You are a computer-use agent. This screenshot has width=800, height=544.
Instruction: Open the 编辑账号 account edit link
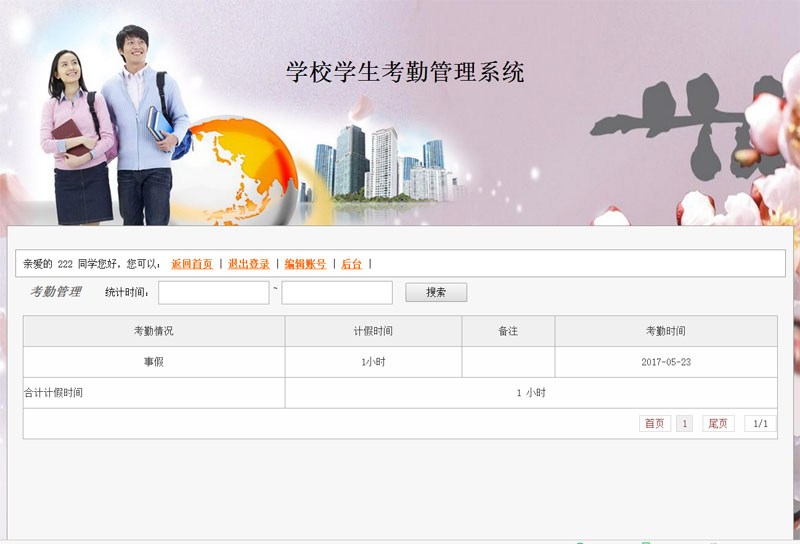click(305, 264)
